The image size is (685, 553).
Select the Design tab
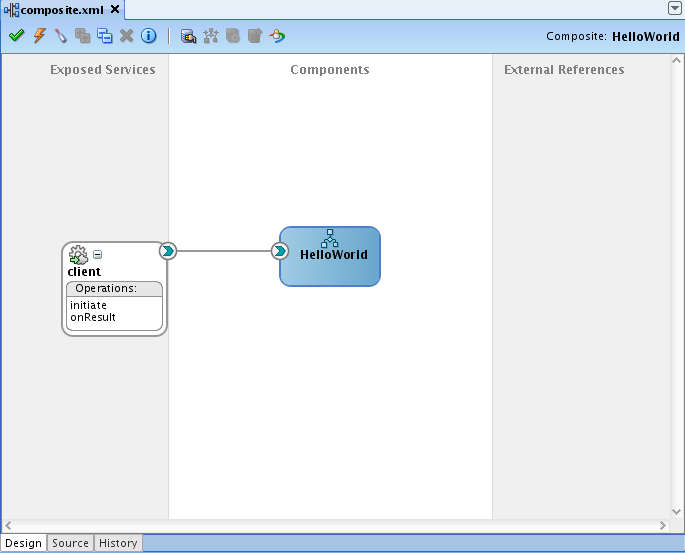(23, 543)
